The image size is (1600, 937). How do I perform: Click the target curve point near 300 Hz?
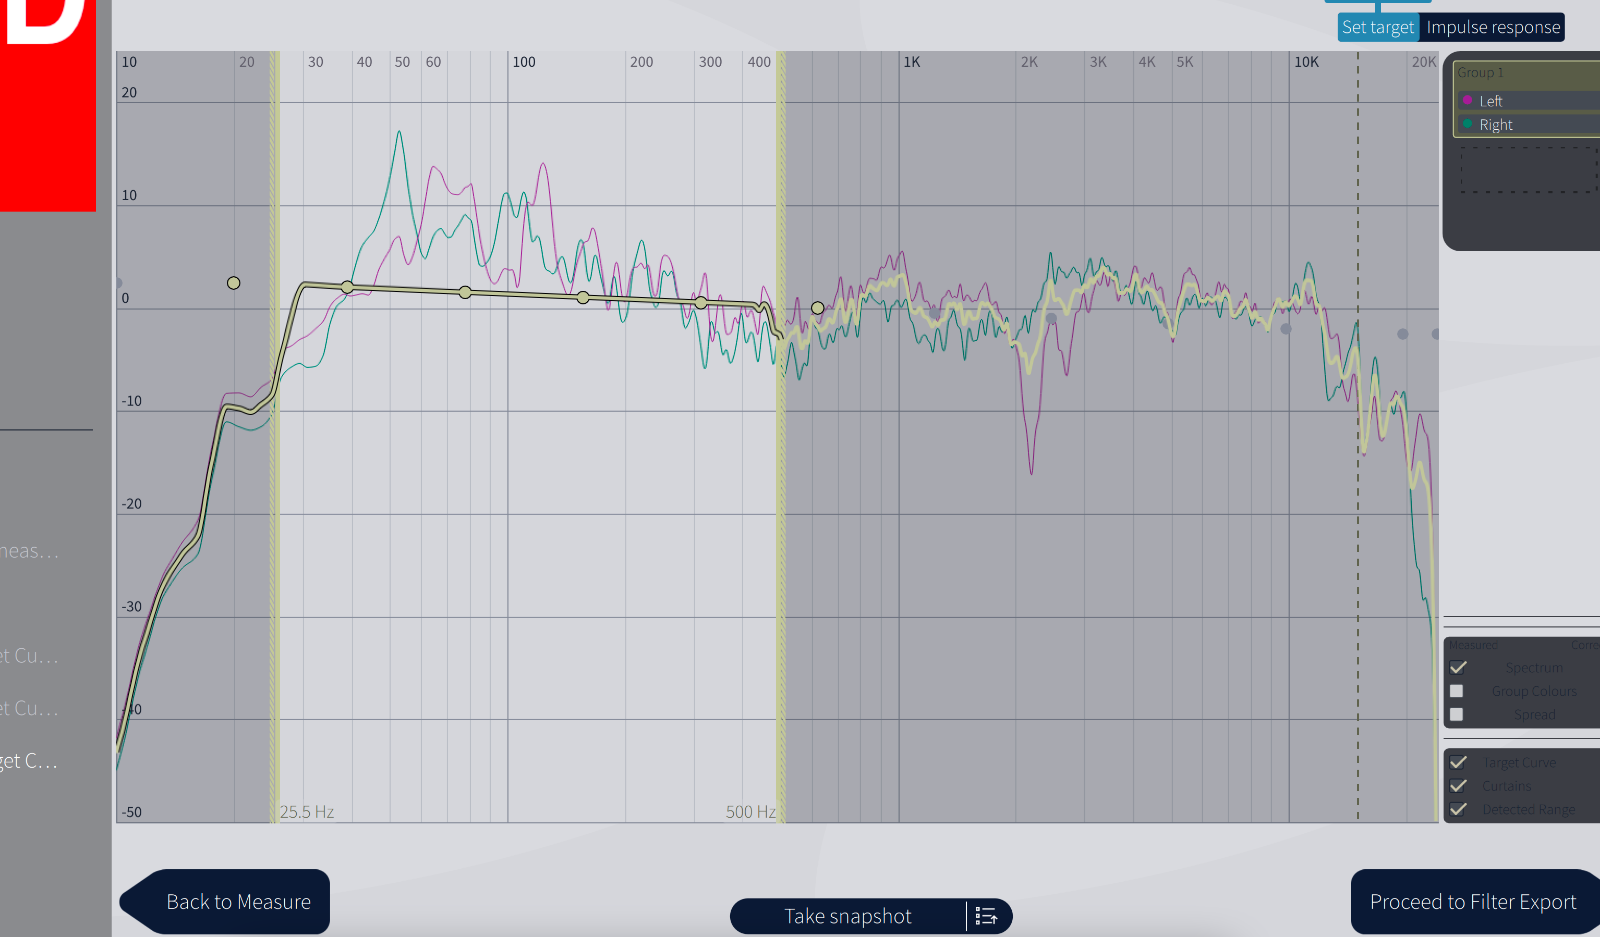[701, 302]
